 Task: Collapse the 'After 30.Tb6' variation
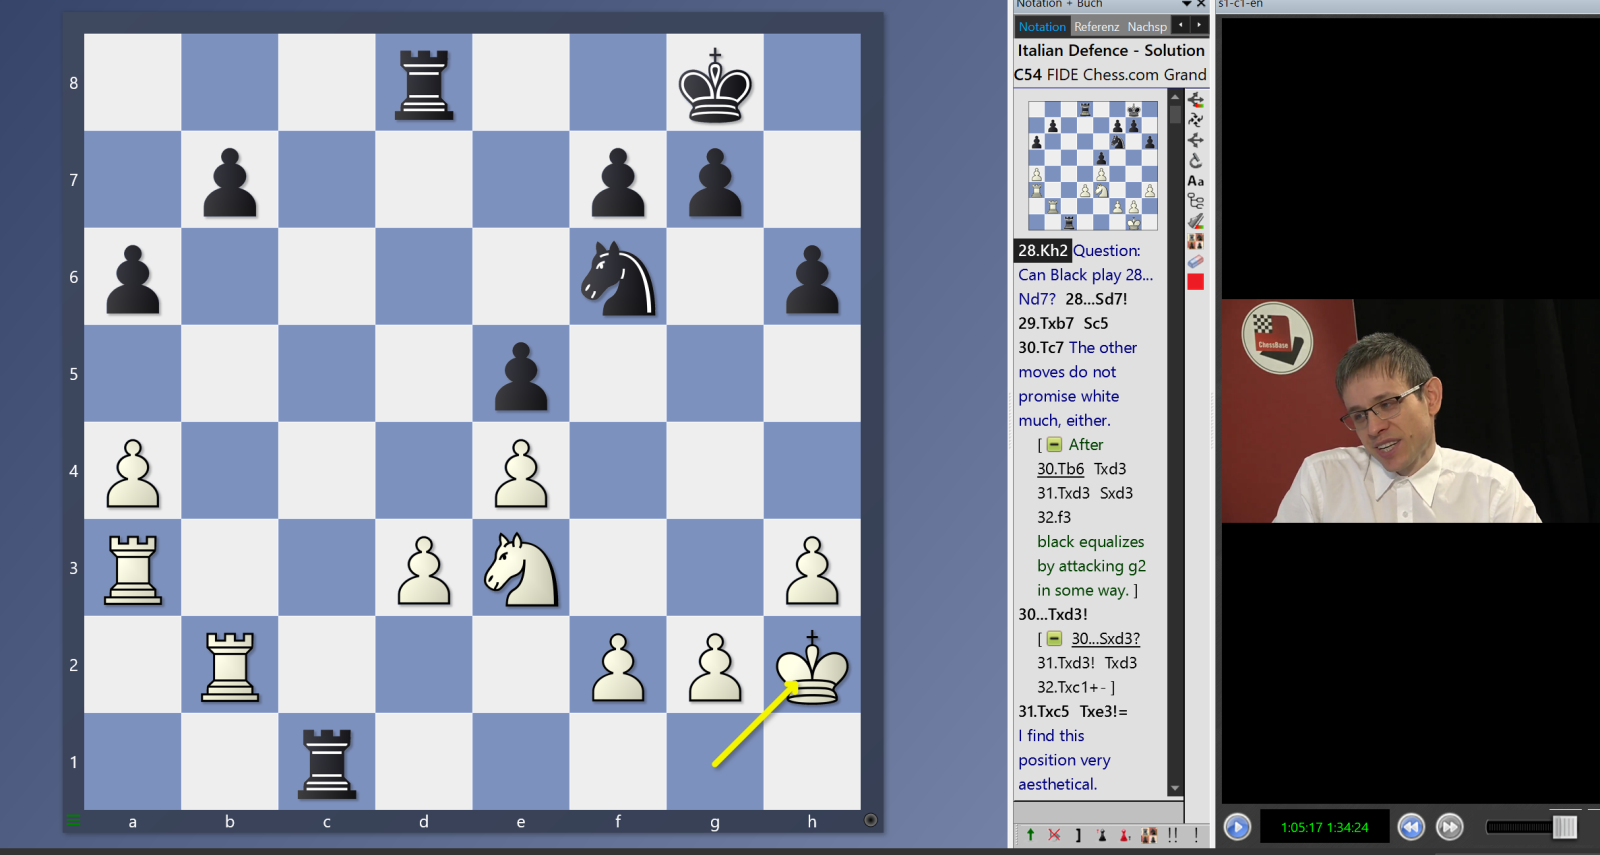click(1054, 445)
